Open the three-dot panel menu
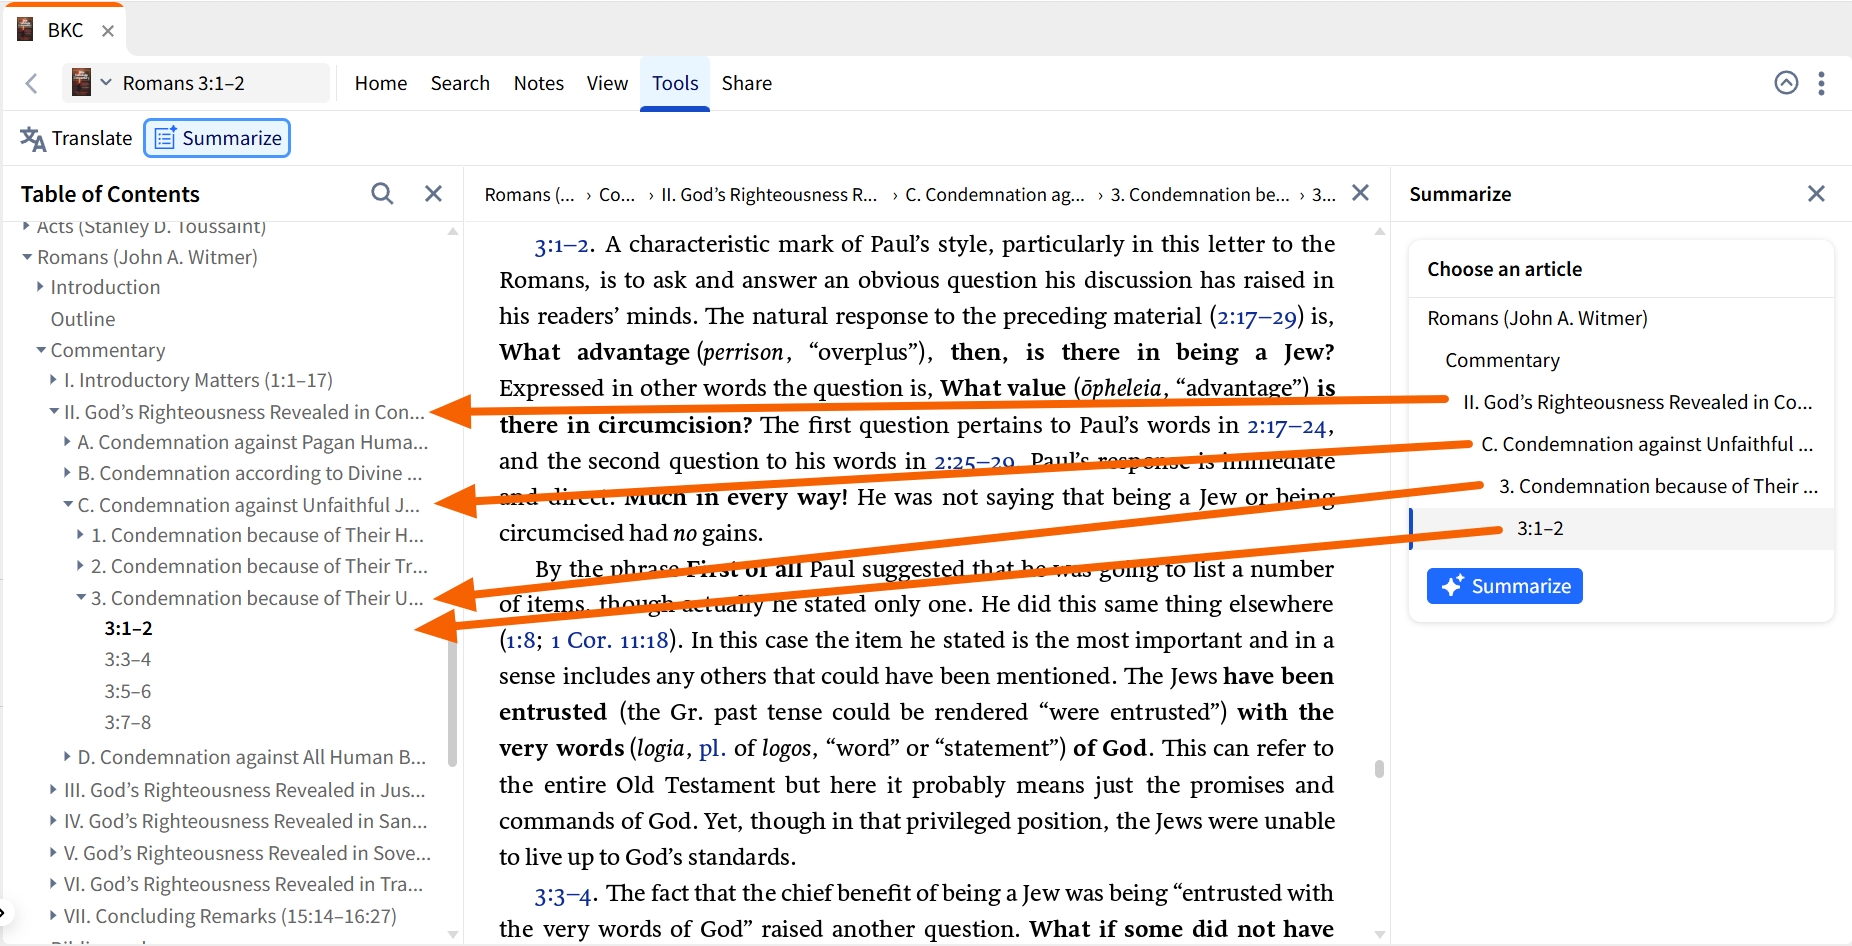 (x=1821, y=83)
